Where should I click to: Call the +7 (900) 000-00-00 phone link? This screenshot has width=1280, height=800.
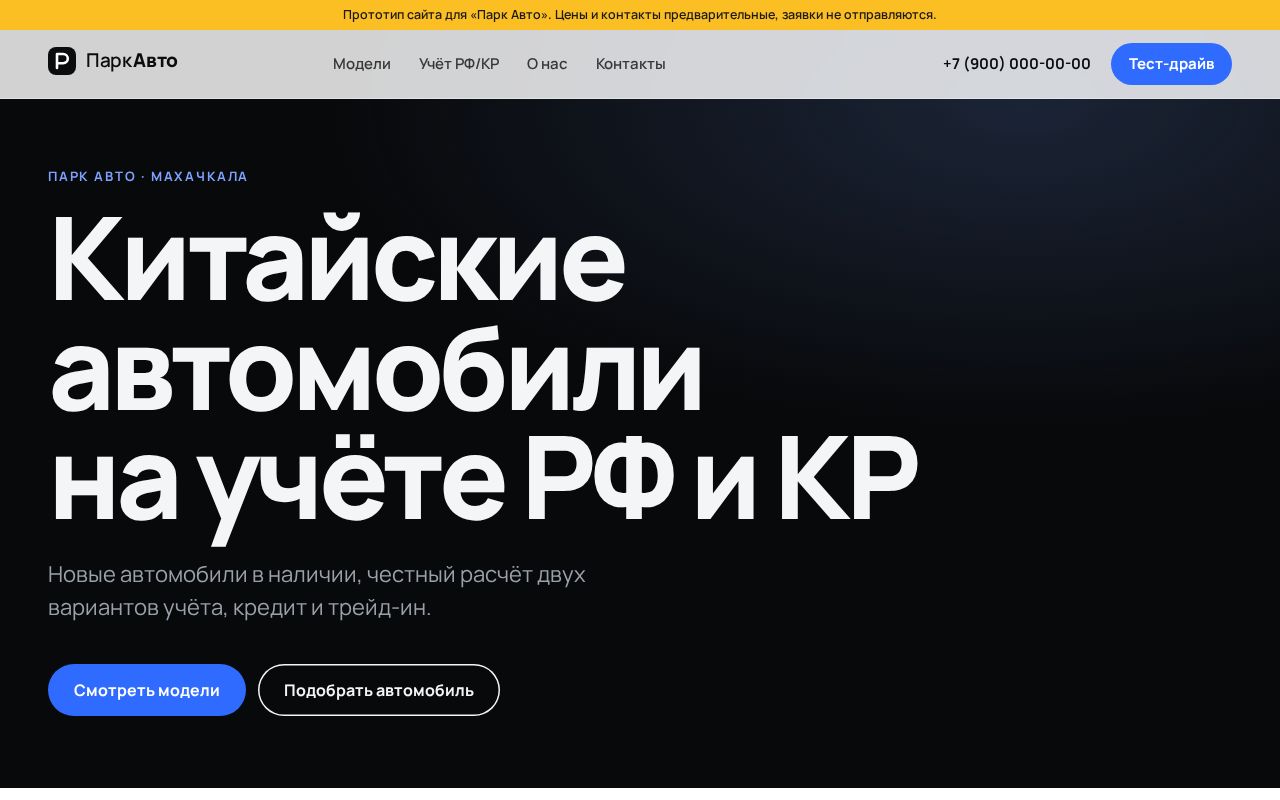tap(1017, 64)
